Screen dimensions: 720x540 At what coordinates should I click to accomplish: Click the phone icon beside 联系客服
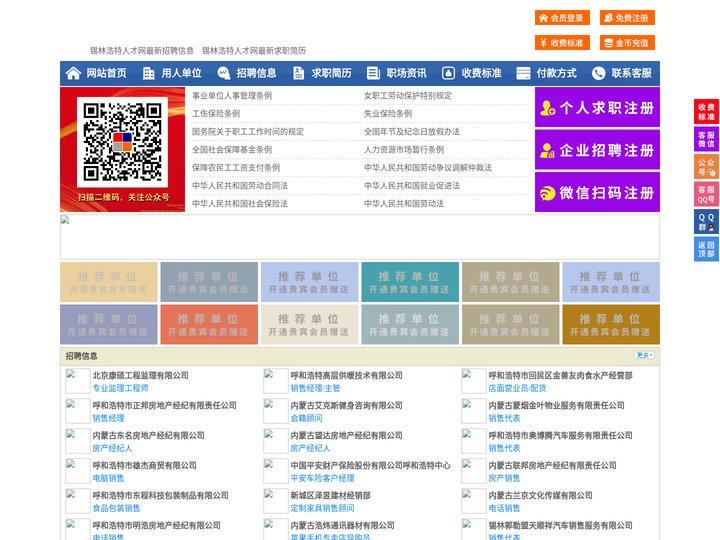(598, 73)
